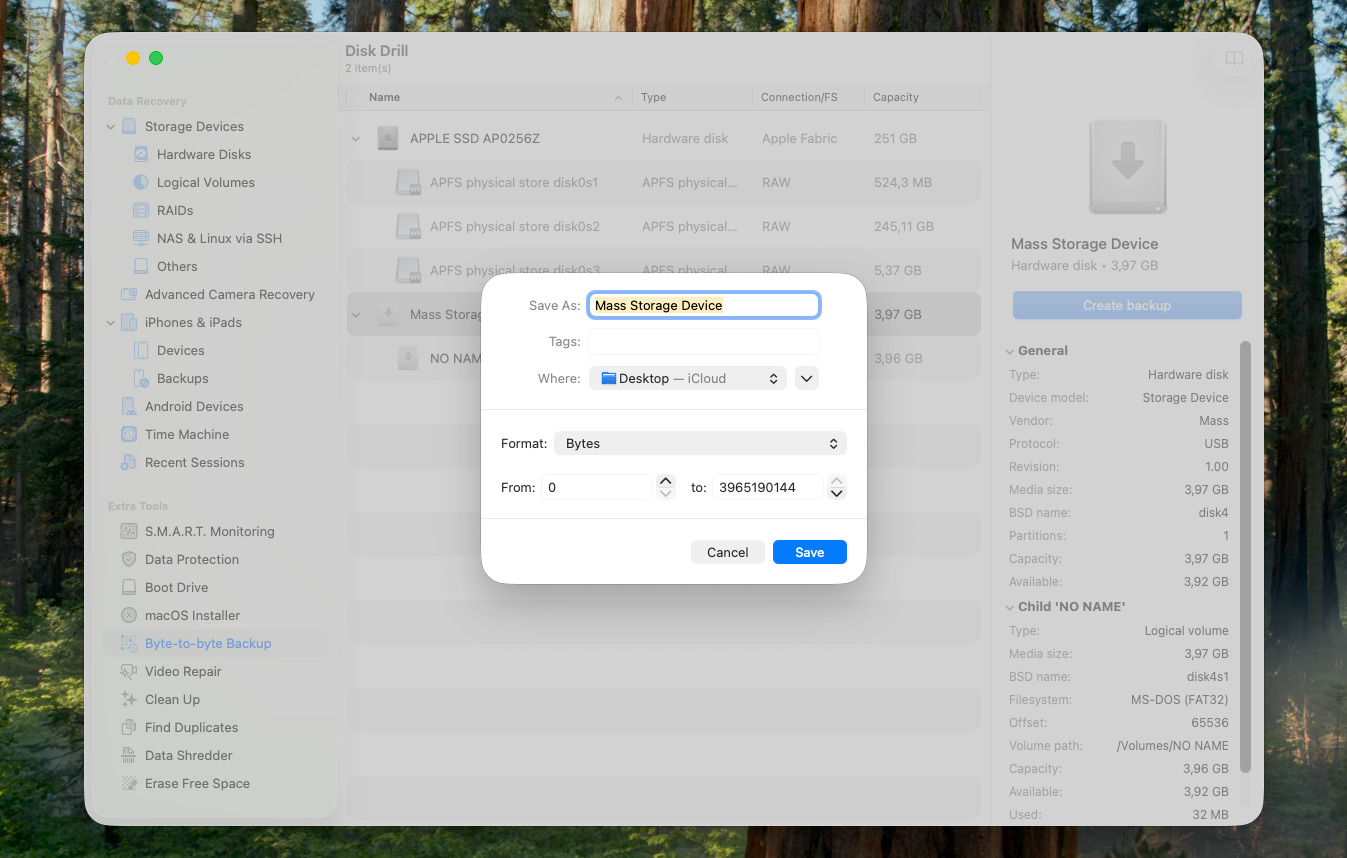Click the Advanced Camera Recovery icon
The image size is (1347, 858).
pyautogui.click(x=129, y=295)
